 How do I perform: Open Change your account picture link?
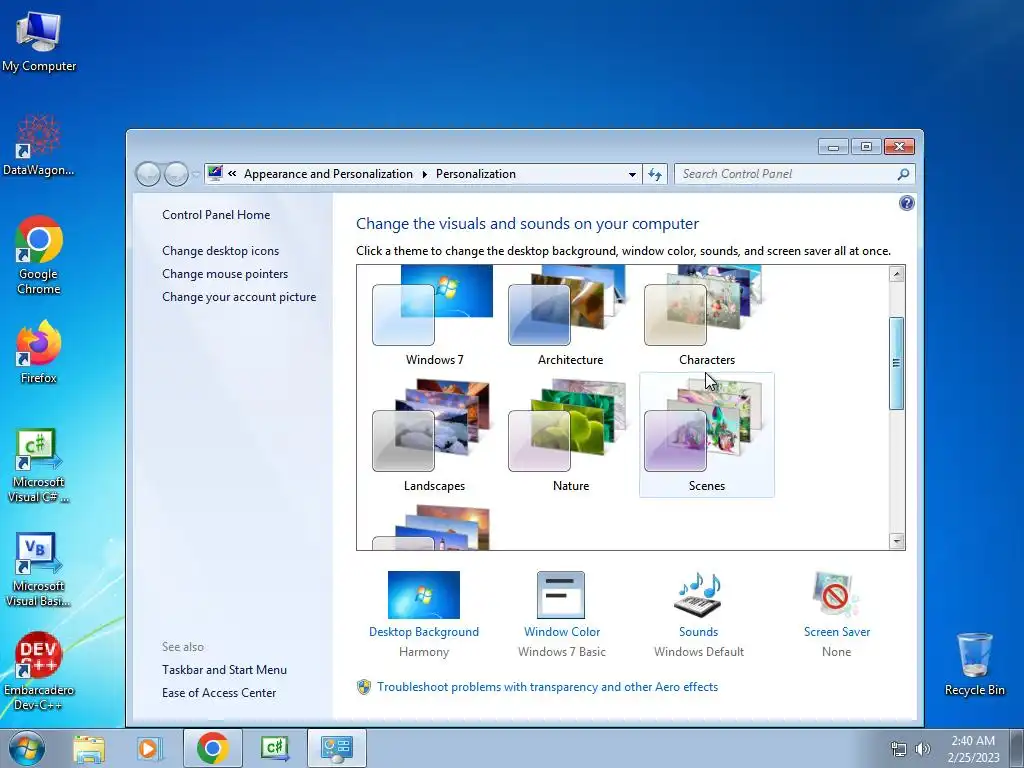click(x=239, y=296)
